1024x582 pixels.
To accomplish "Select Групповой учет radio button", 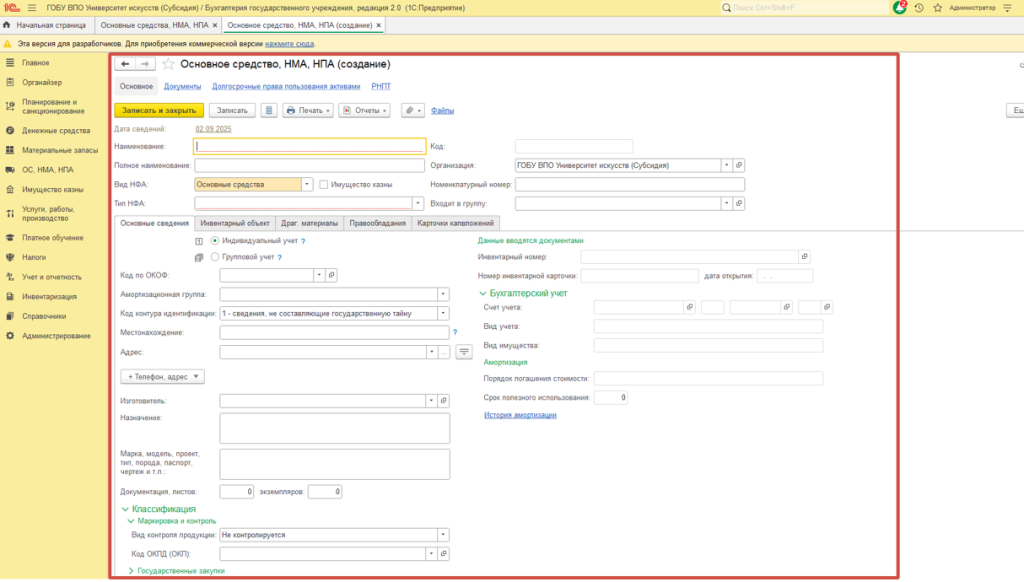I will click(215, 257).
